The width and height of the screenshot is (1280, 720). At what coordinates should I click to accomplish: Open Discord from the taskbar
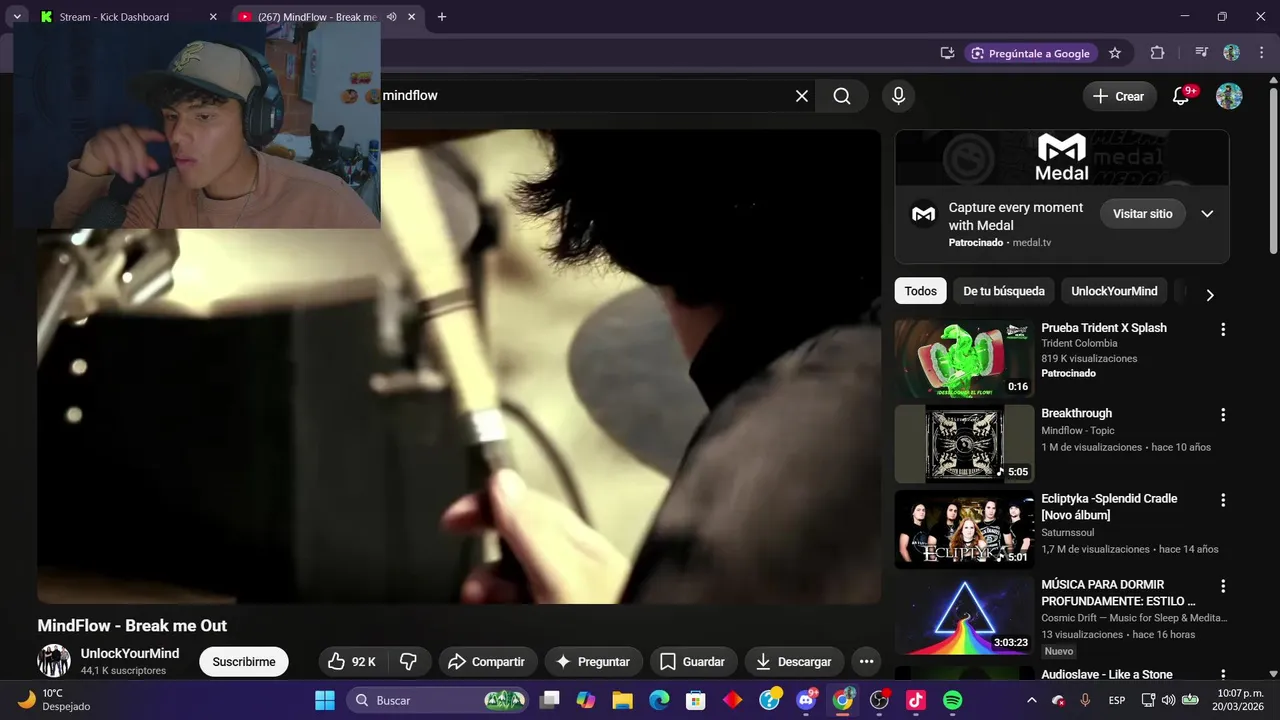coord(806,700)
